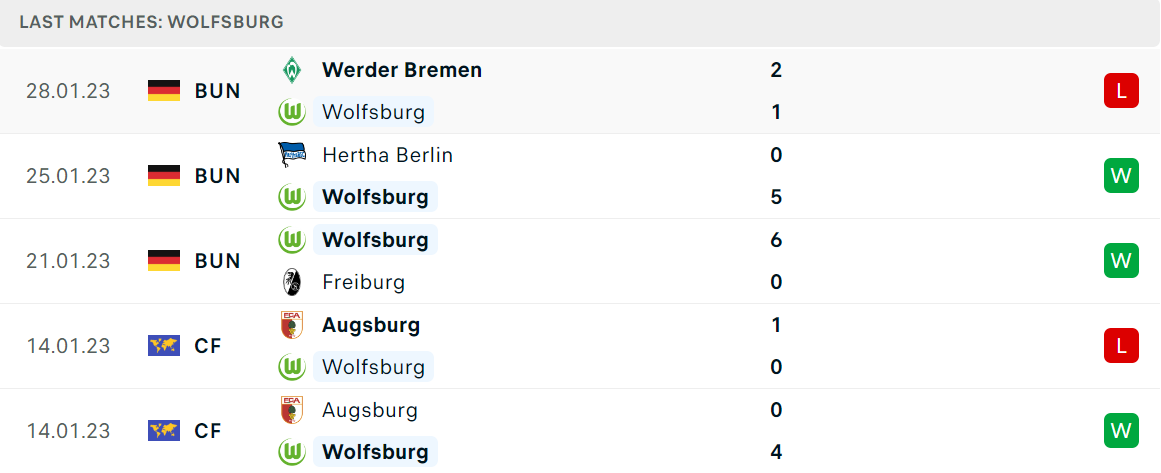
Task: Click red L badge for Augsburg 1-0 match
Action: coord(1121,346)
